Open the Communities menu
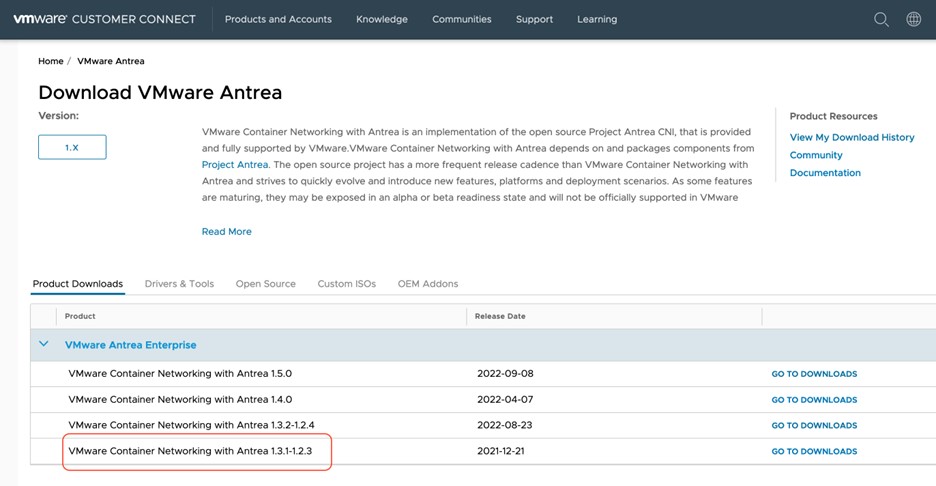The width and height of the screenshot is (936, 486). [x=461, y=19]
